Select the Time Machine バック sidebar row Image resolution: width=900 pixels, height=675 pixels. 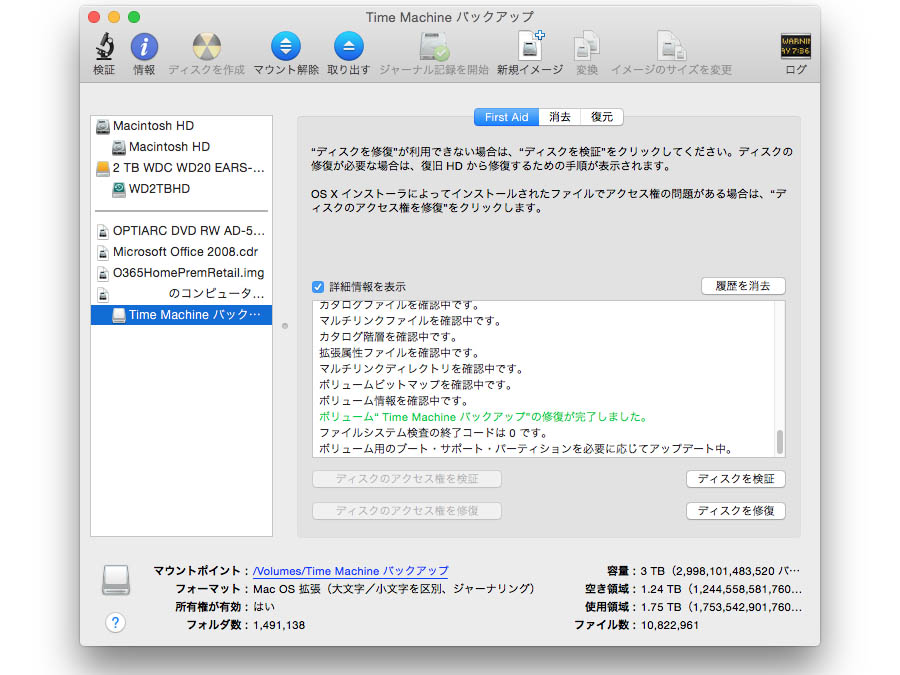[x=181, y=315]
